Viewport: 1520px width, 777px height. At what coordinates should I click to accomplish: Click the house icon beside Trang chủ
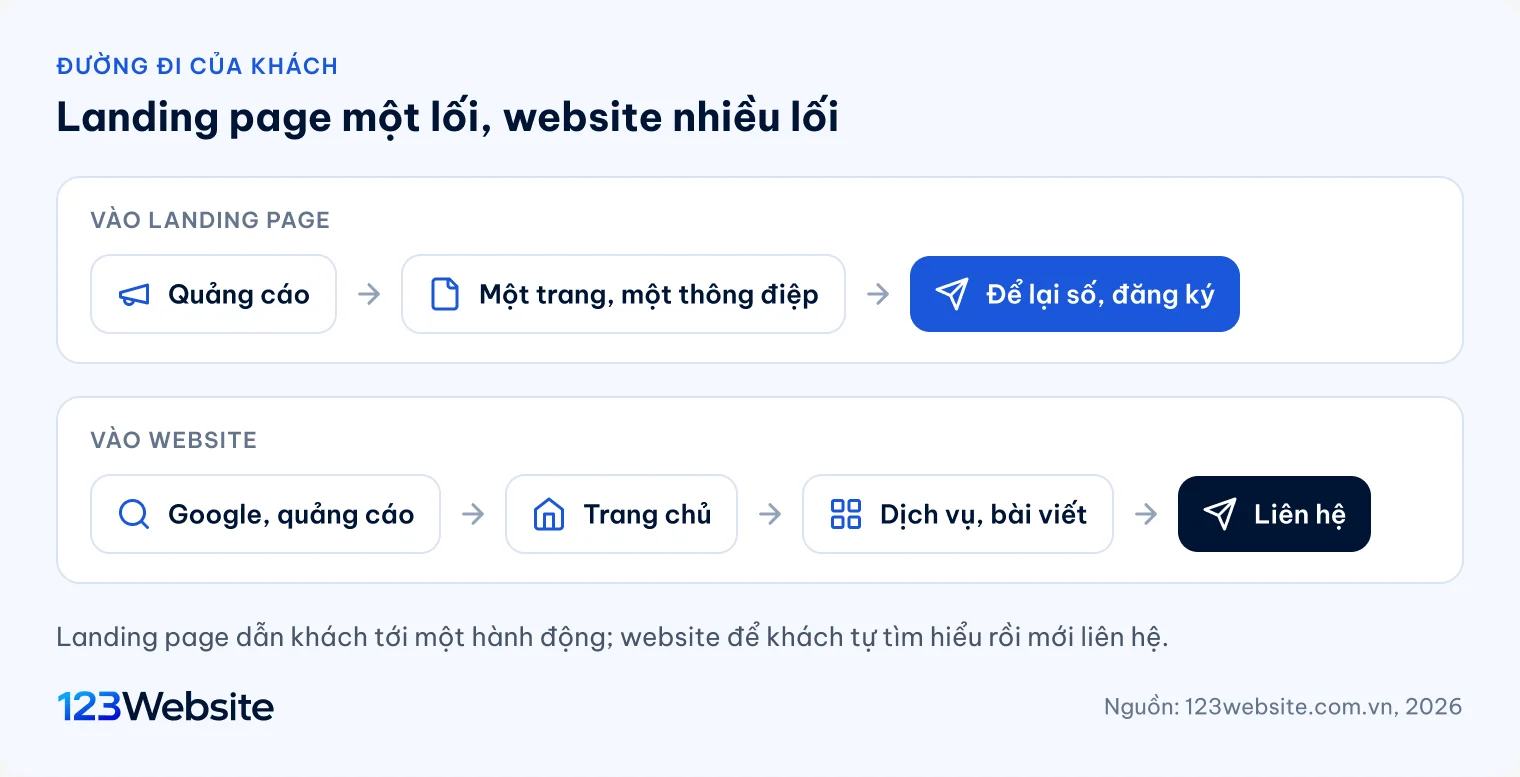(x=549, y=514)
